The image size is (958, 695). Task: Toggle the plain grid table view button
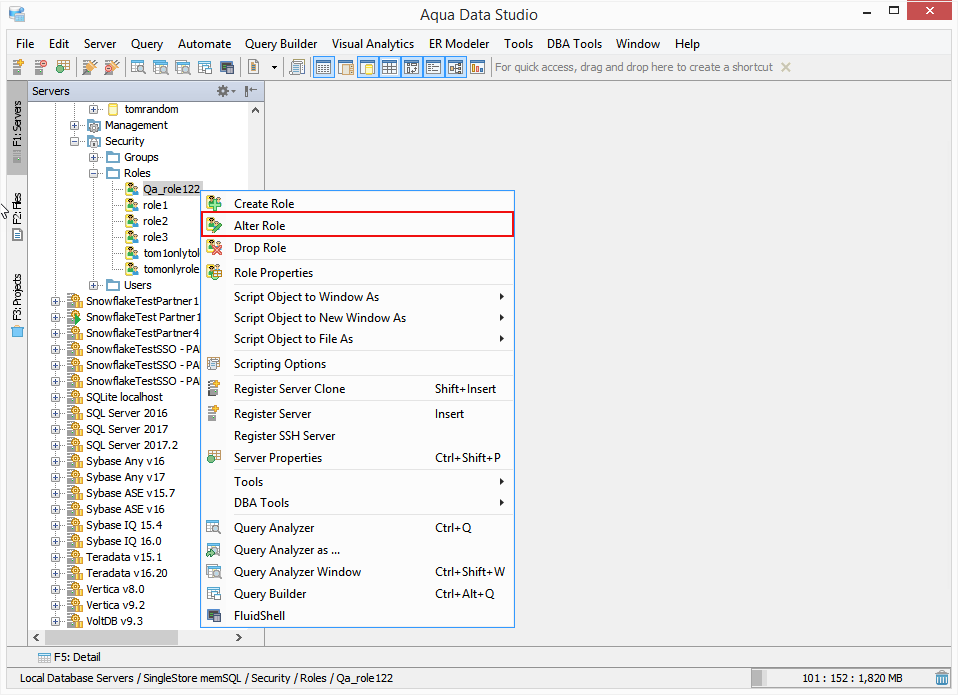pos(390,67)
